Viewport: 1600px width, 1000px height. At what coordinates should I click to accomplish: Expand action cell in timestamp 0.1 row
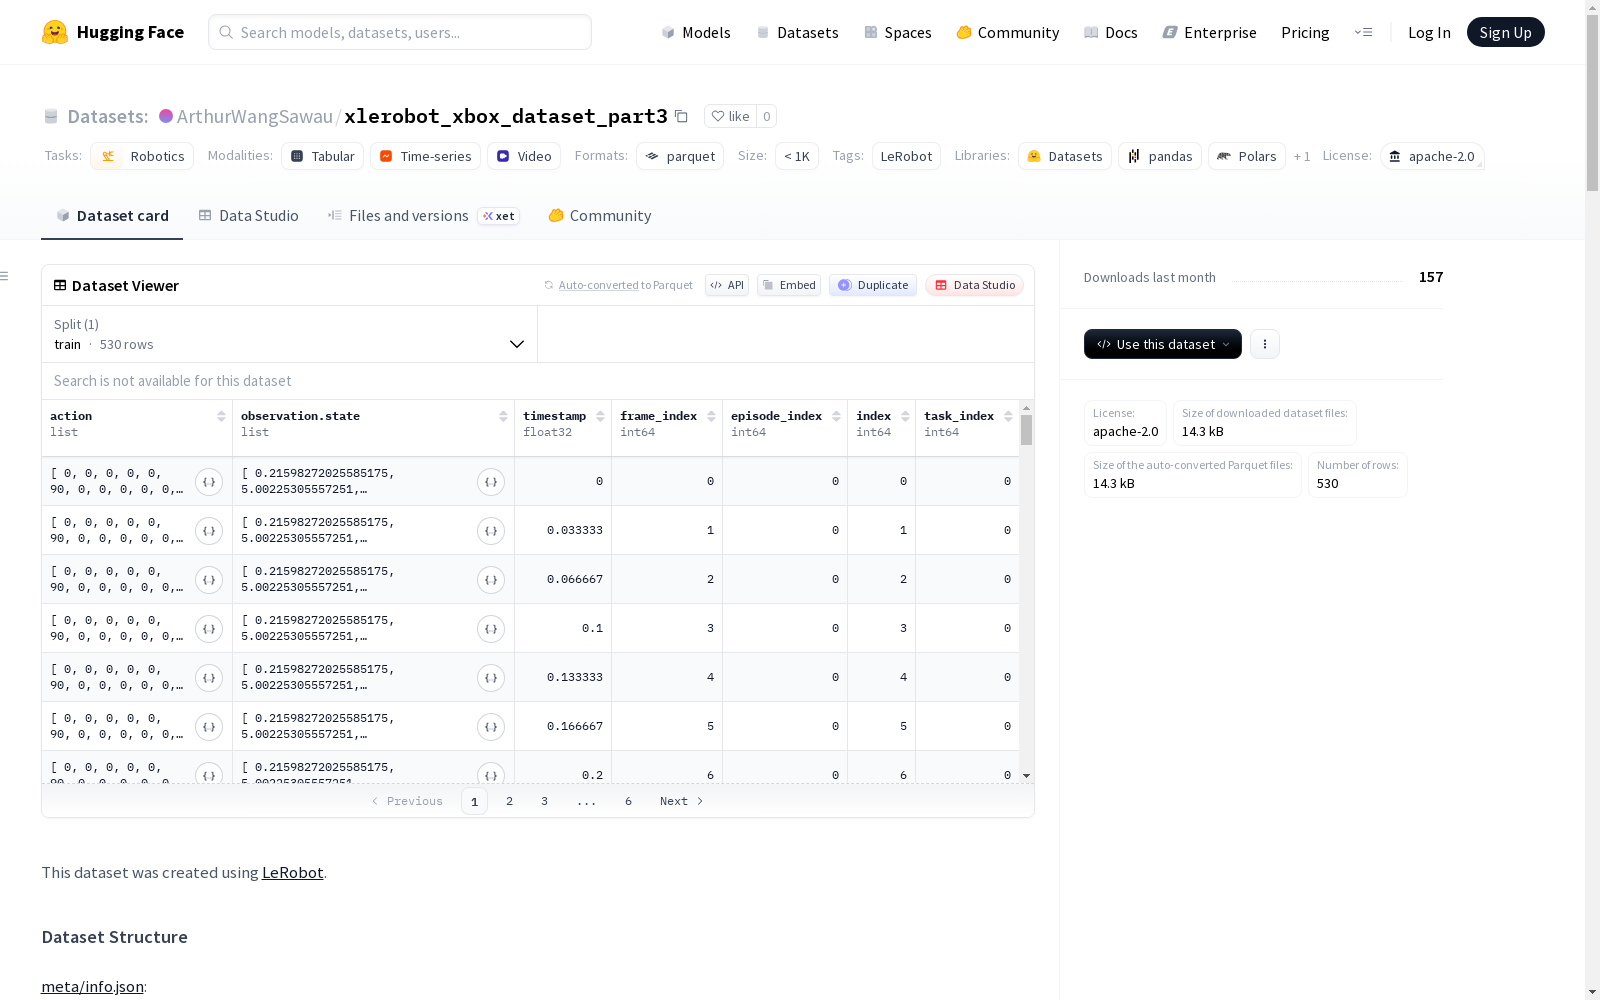coord(209,629)
